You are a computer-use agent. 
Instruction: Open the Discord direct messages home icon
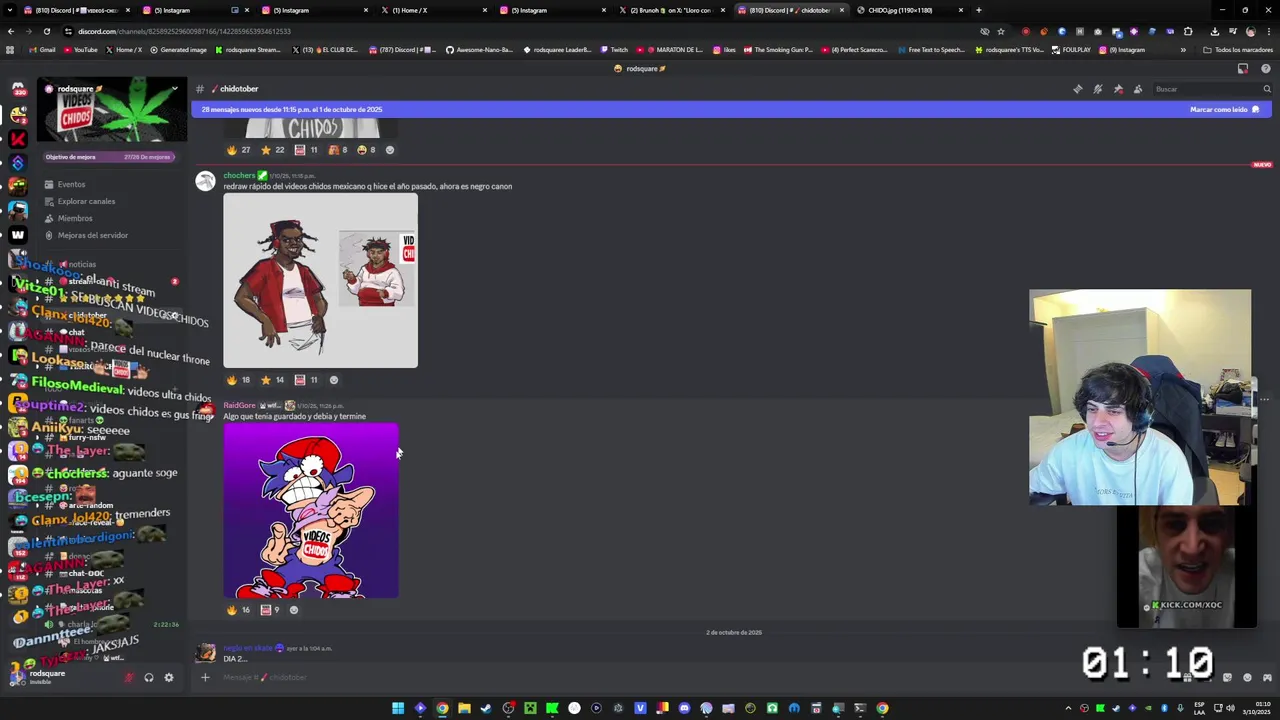click(x=18, y=89)
